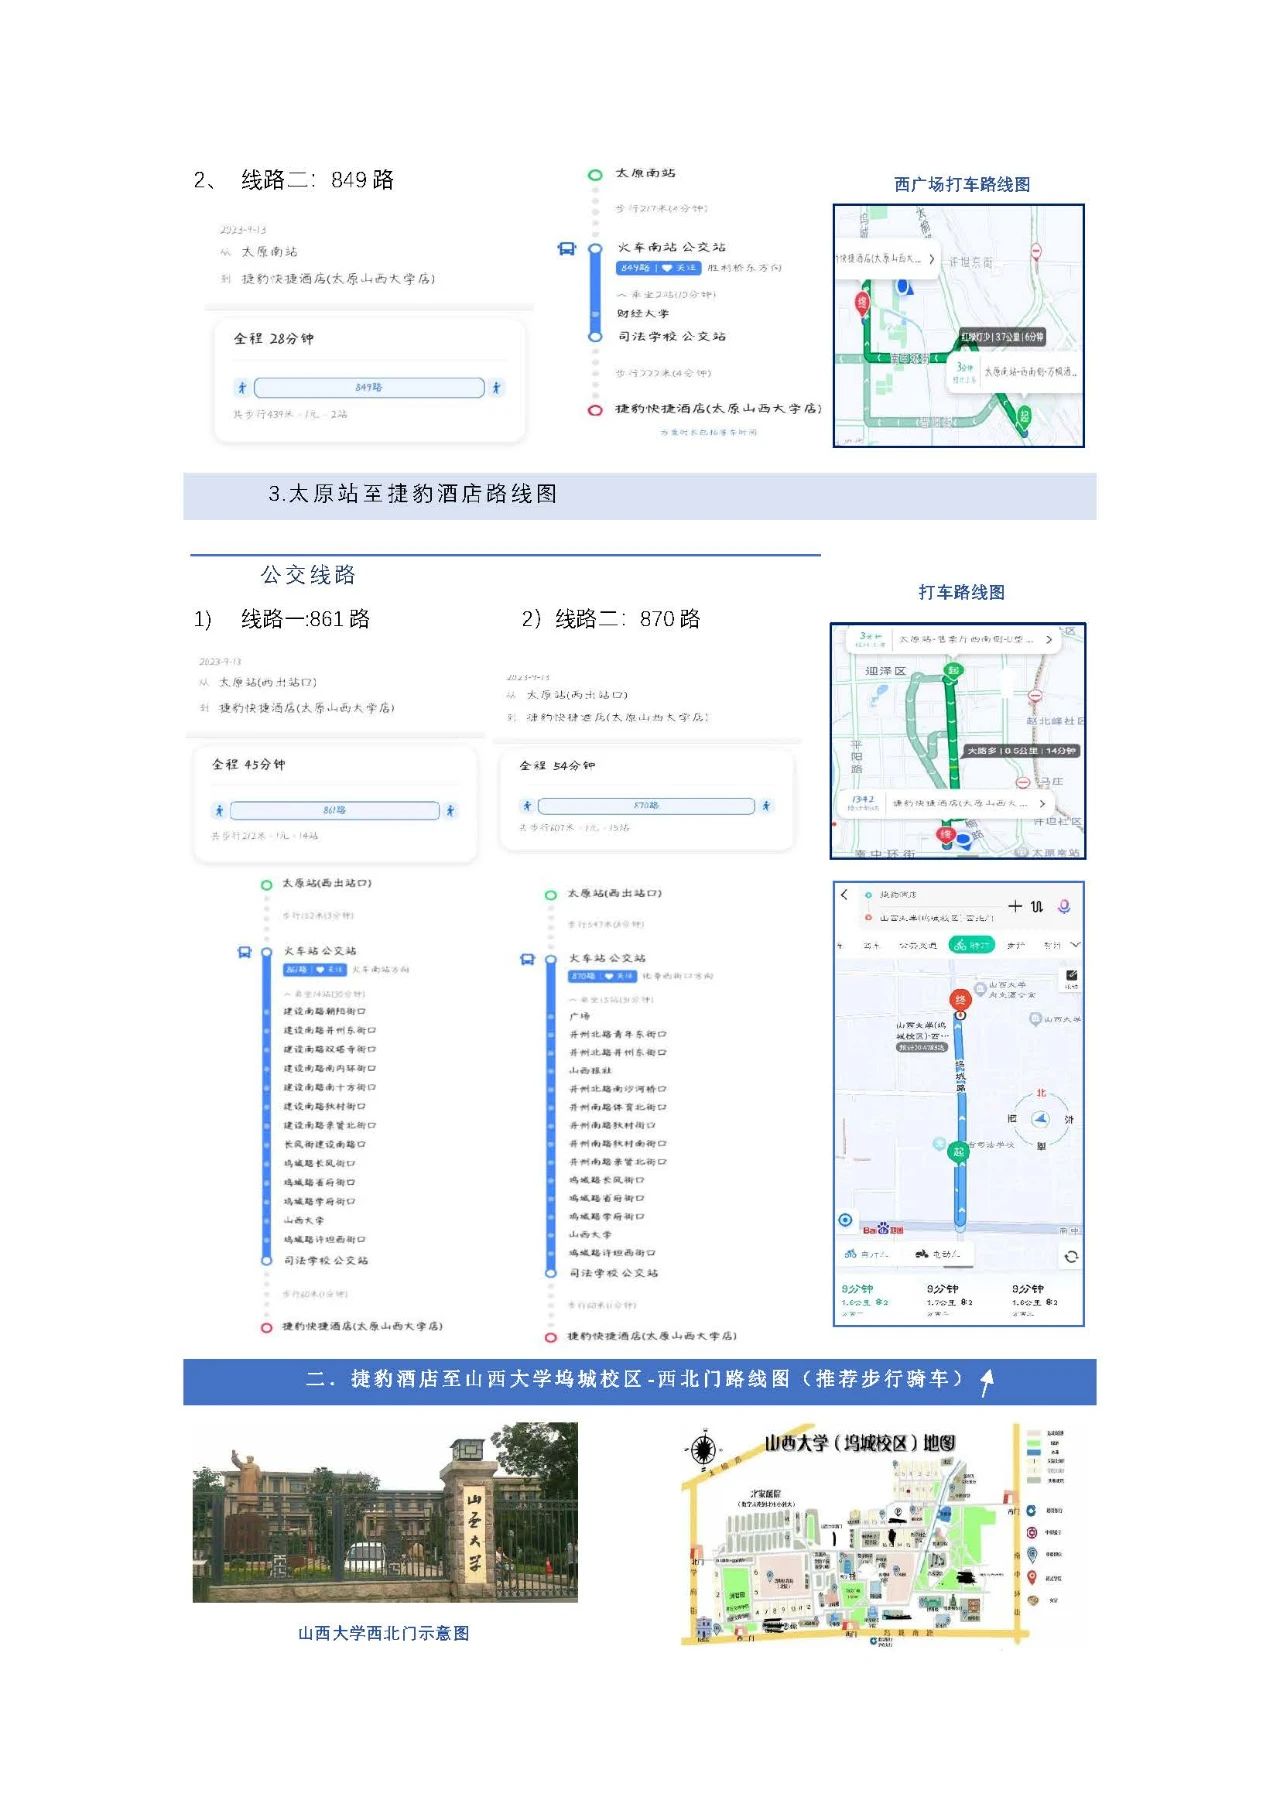The height and width of the screenshot is (1810, 1280).
Task: Tap locate-me target icon on Baidu map
Action: pos(846,1220)
